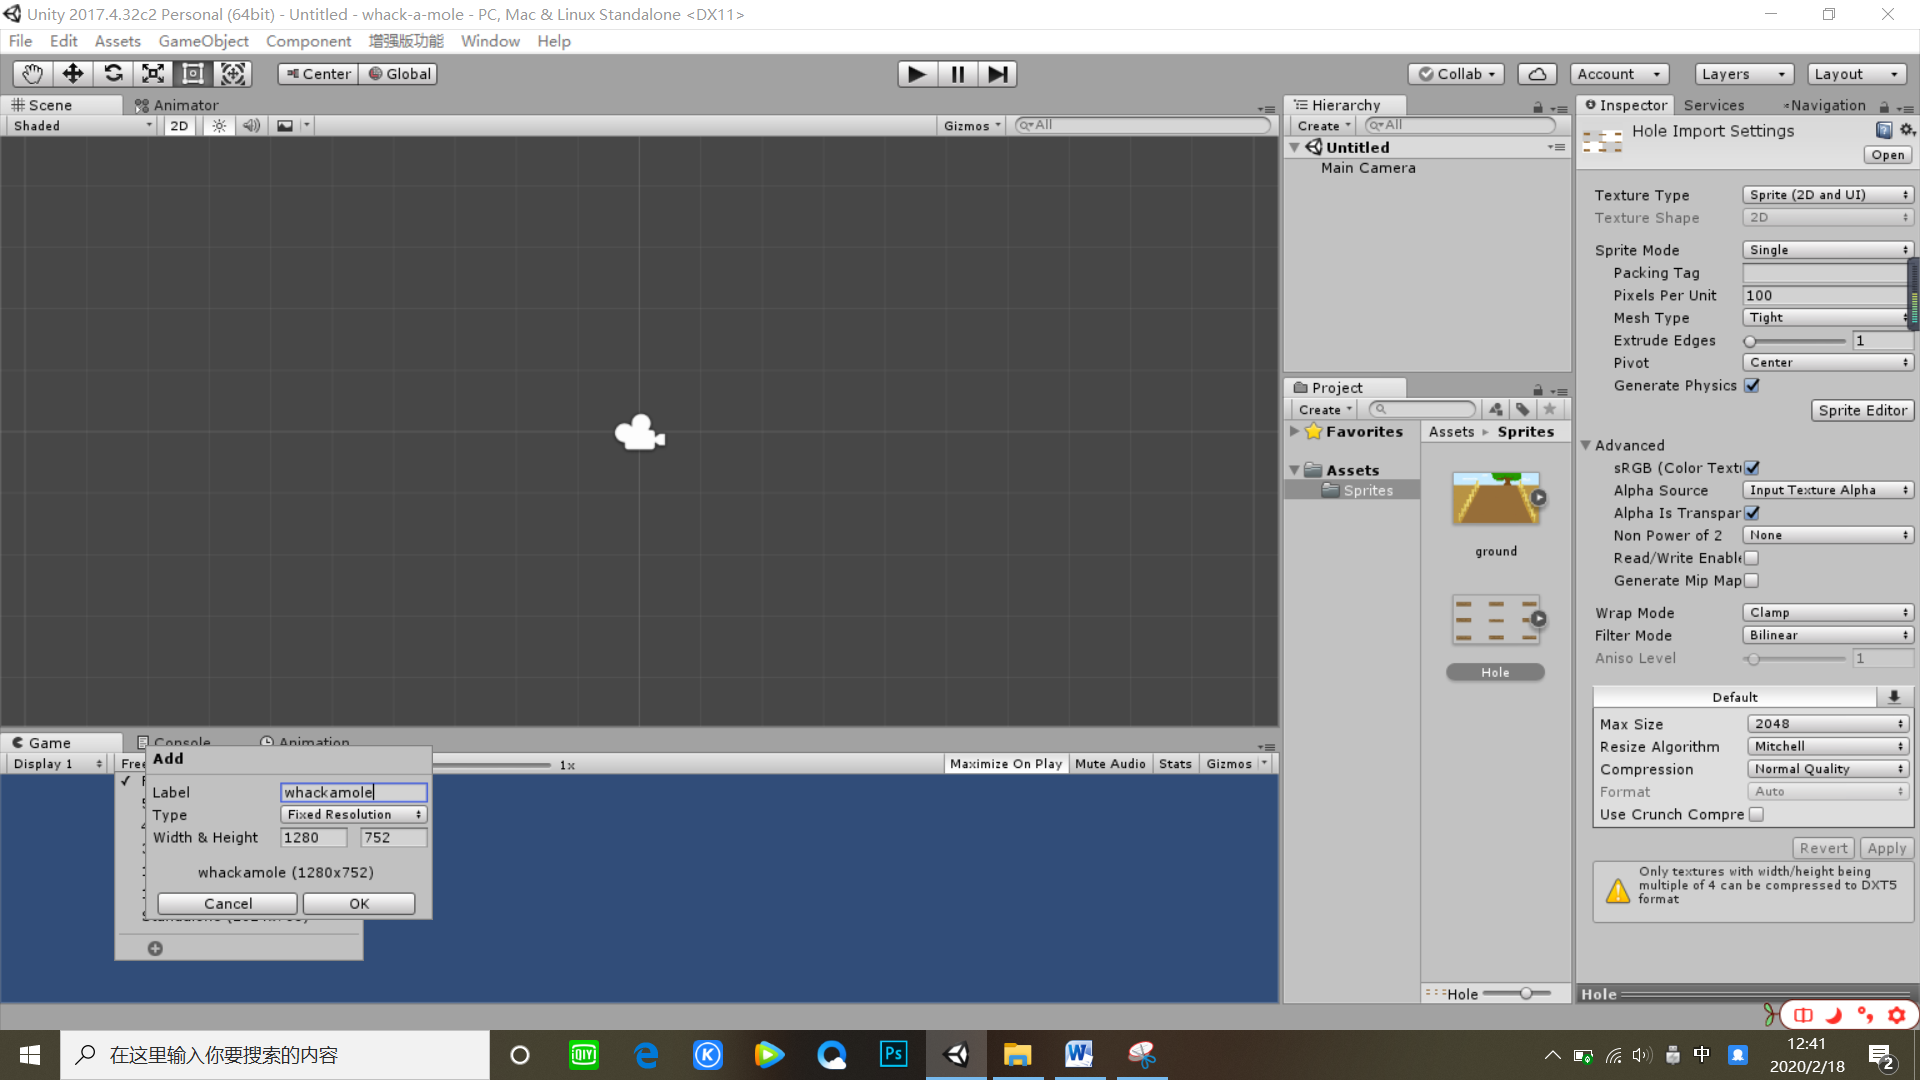Toggle scene lighting sun icon

coord(219,126)
